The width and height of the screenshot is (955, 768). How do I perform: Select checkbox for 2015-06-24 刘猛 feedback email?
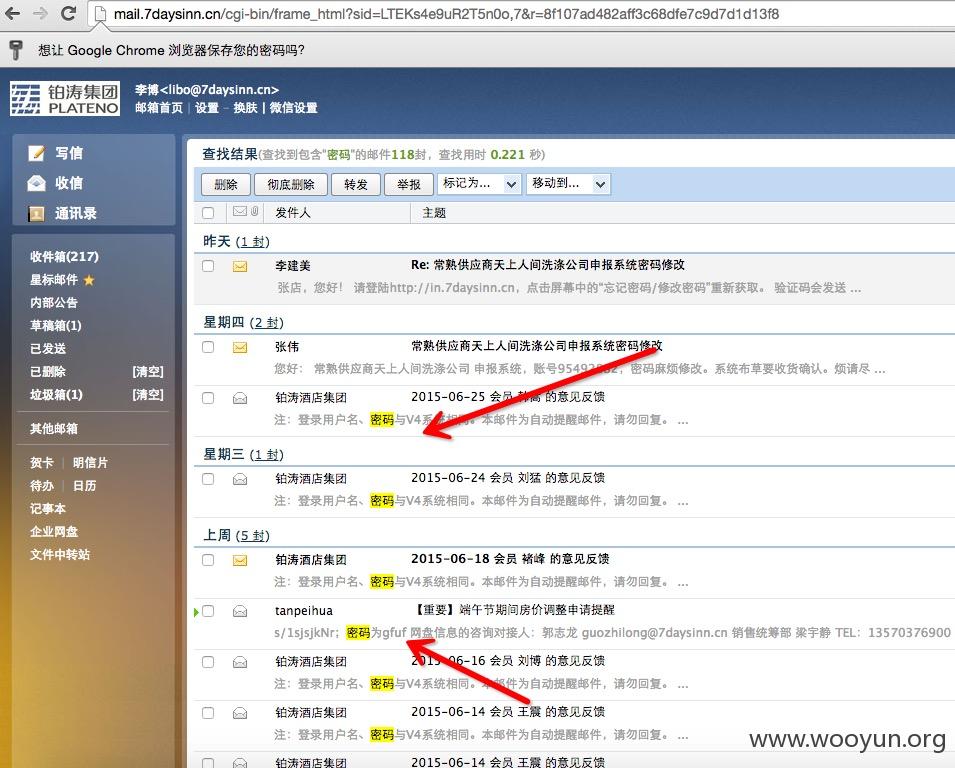(208, 479)
